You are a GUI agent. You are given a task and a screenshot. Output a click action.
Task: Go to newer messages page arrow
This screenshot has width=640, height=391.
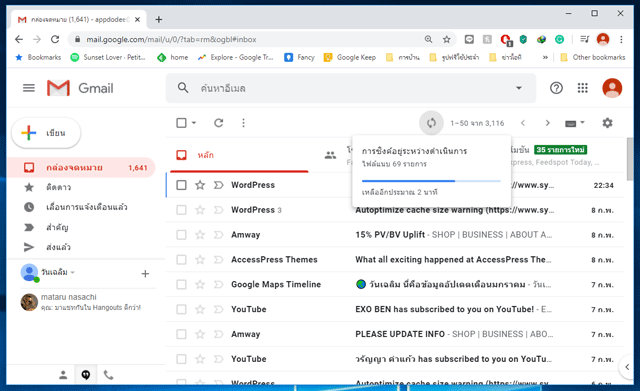click(x=523, y=123)
